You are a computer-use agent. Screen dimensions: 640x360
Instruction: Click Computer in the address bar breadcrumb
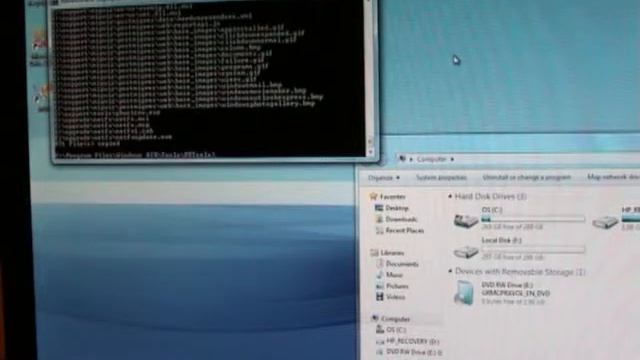431,159
